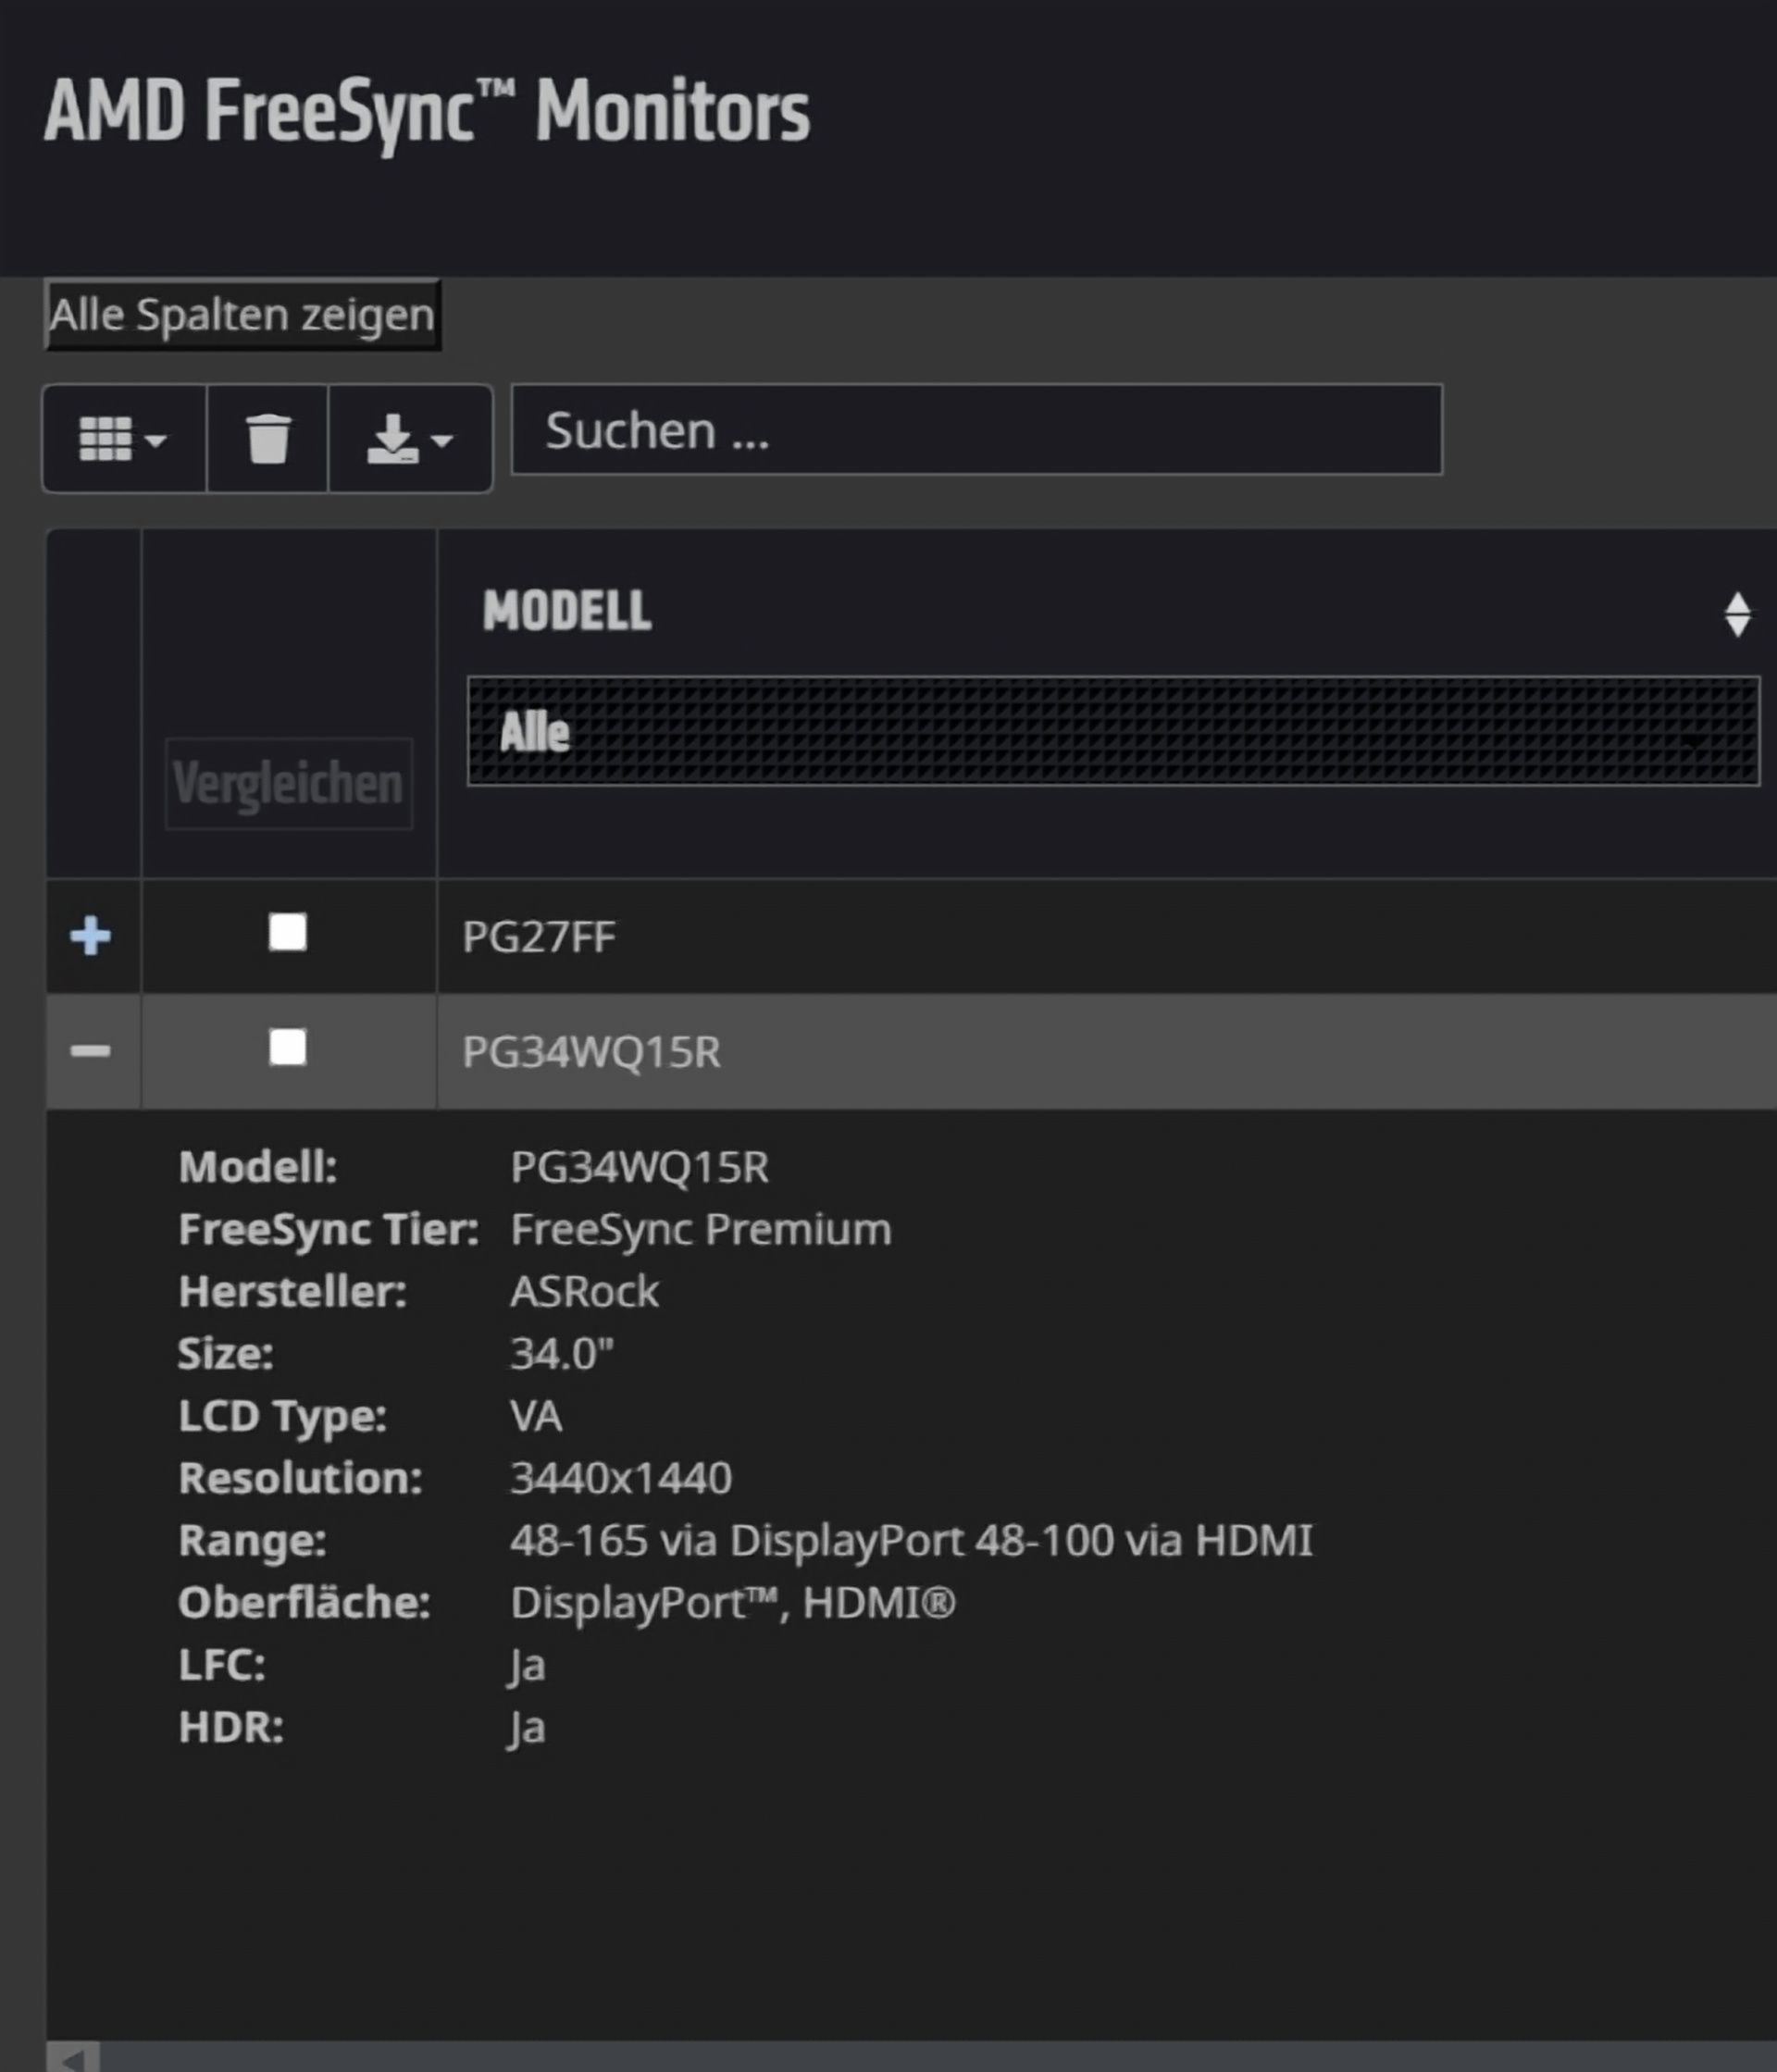Open the column visibility grid dropdown
1777x2072 pixels.
click(124, 438)
